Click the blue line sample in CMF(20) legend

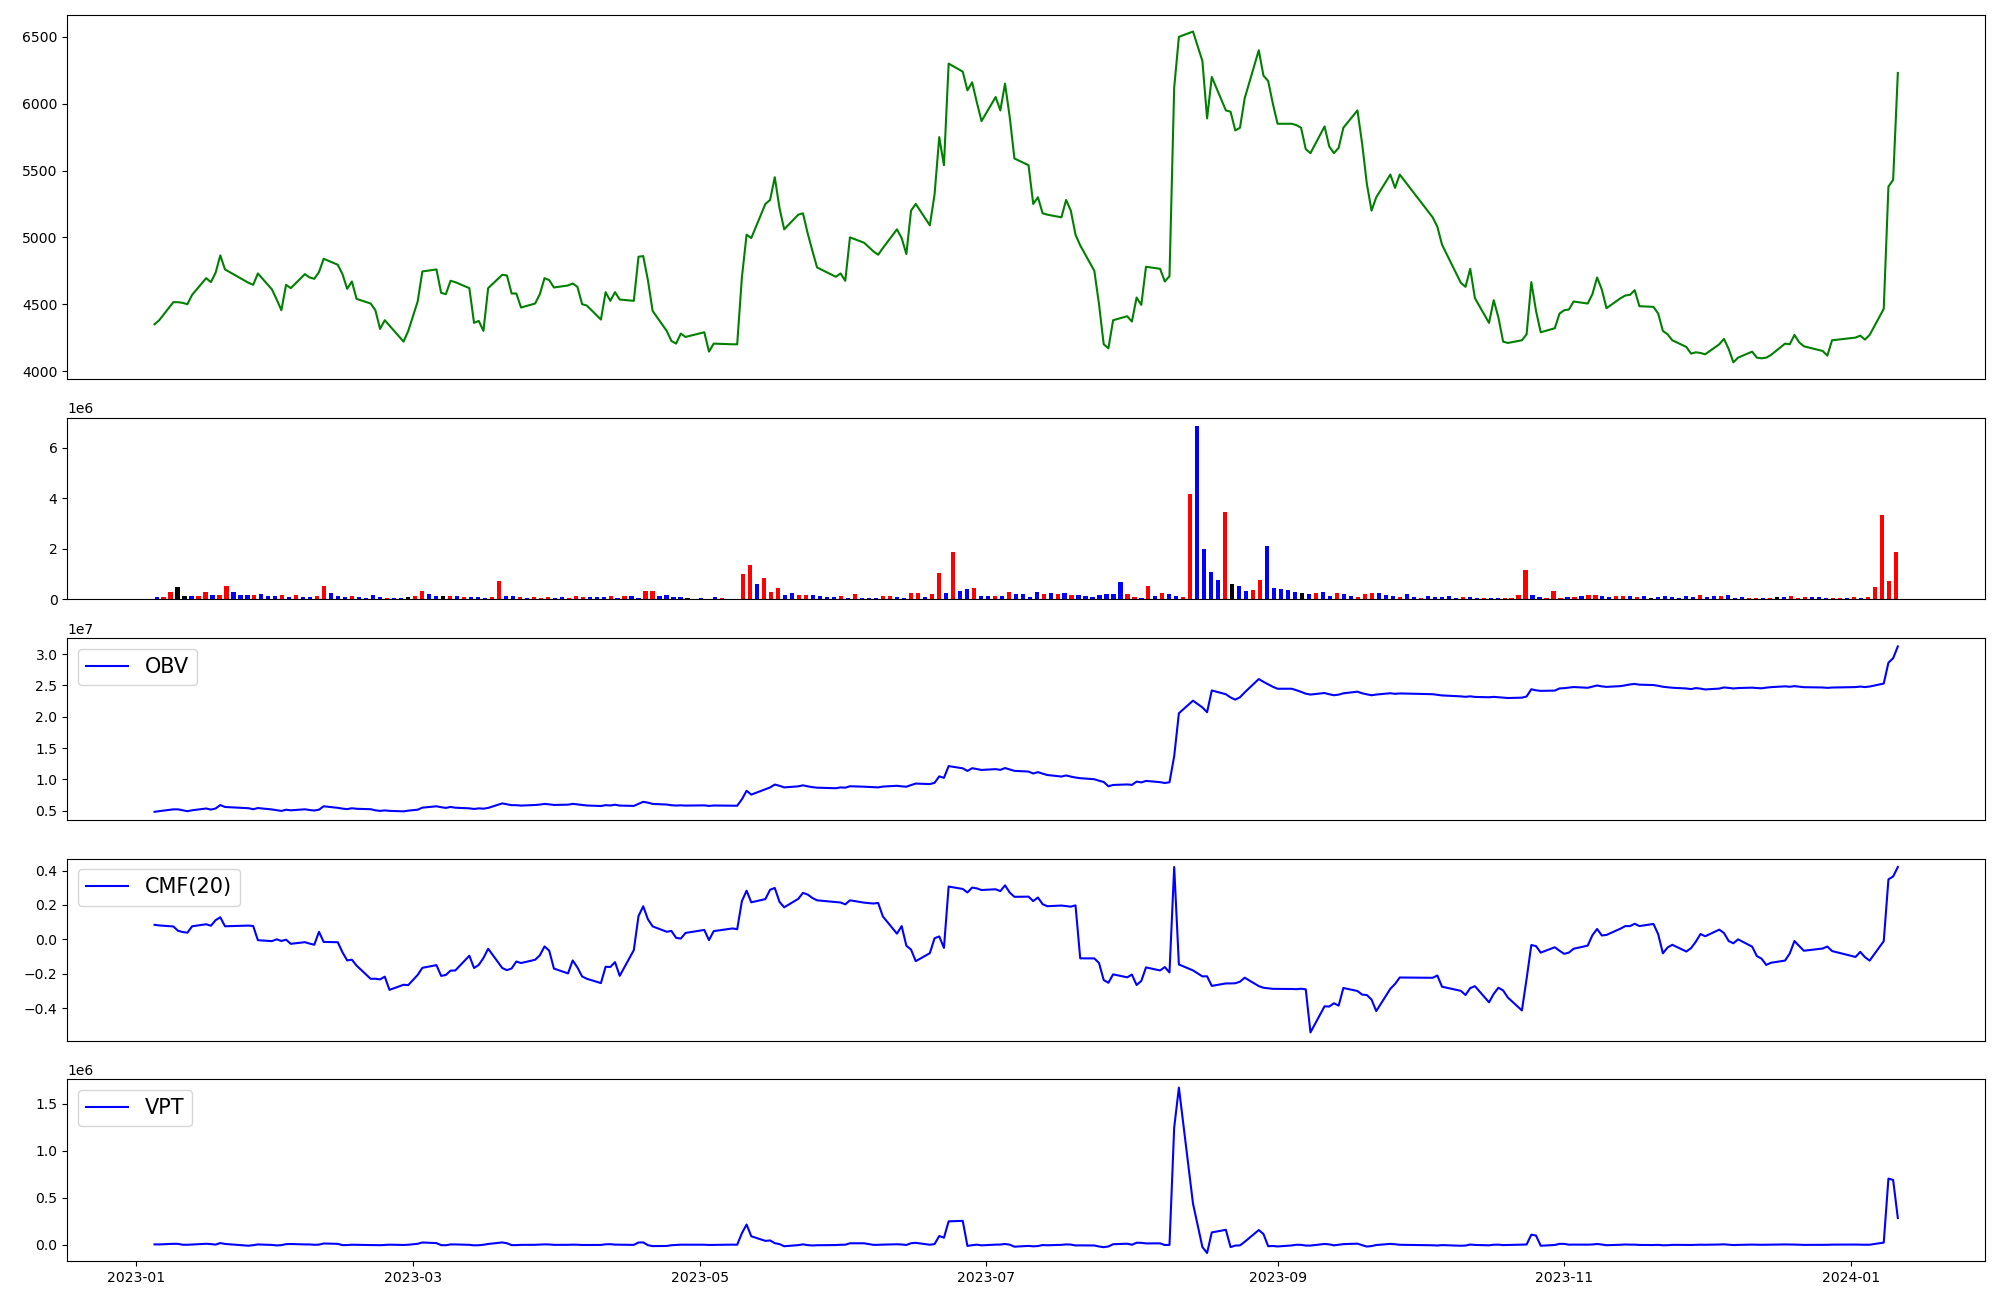[108, 887]
